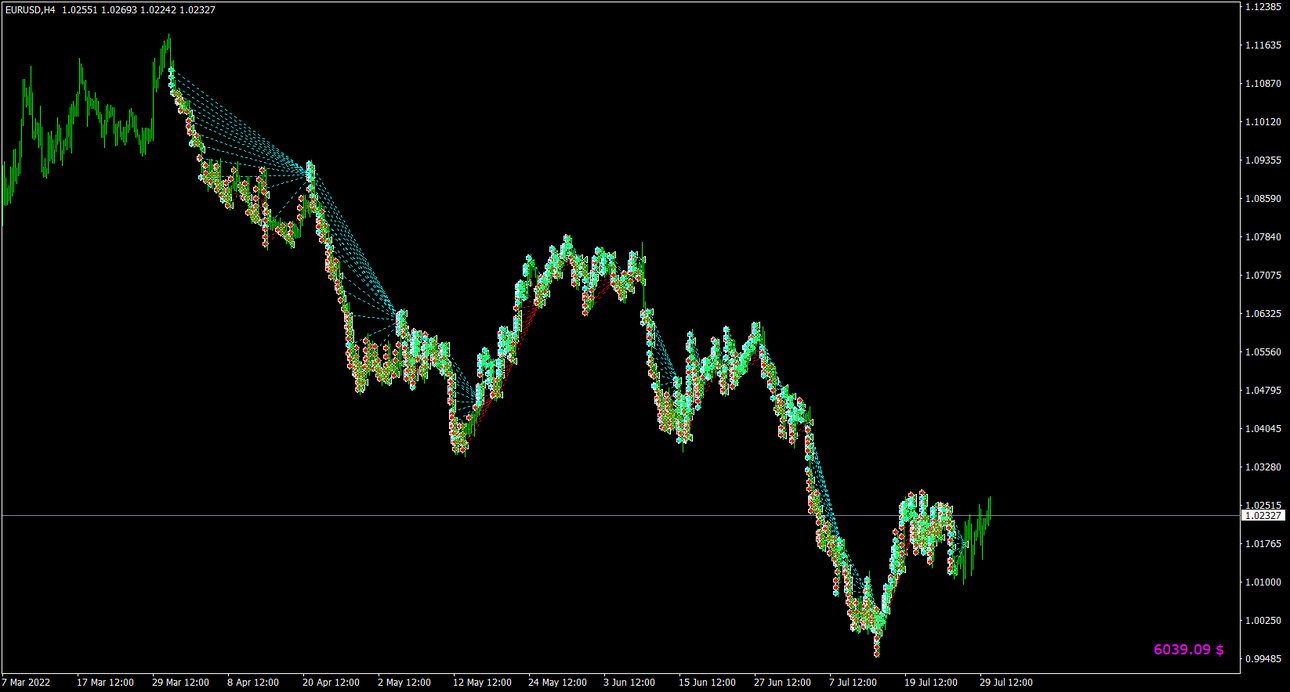Click the 1.10870 price axis label
This screenshot has width=1290, height=692.
tap(1263, 84)
